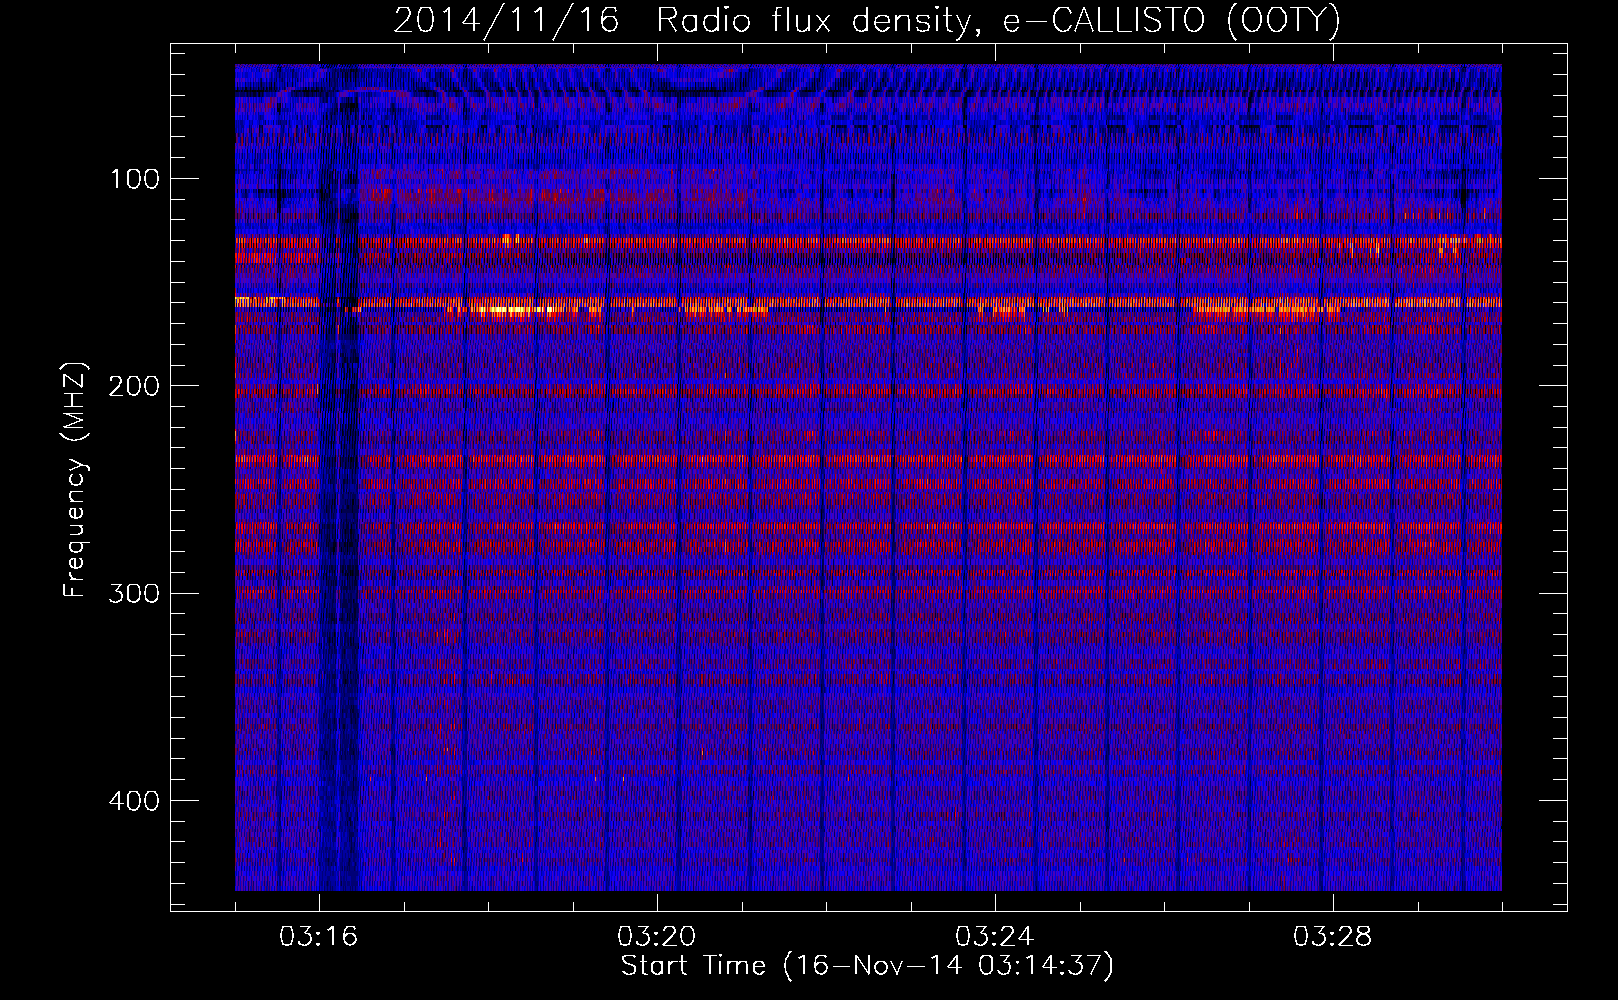Image resolution: width=1618 pixels, height=1000 pixels.
Task: Click the 03:20 time tick label
Action: pyautogui.click(x=657, y=937)
